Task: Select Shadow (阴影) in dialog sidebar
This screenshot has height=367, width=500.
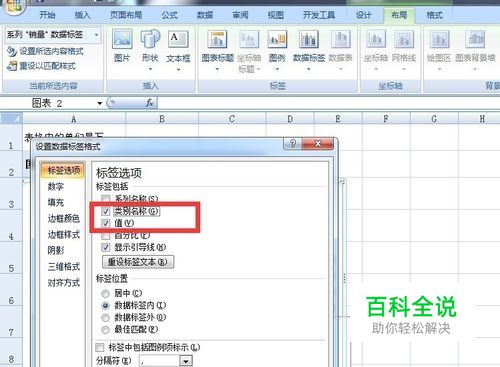Action: [x=55, y=250]
